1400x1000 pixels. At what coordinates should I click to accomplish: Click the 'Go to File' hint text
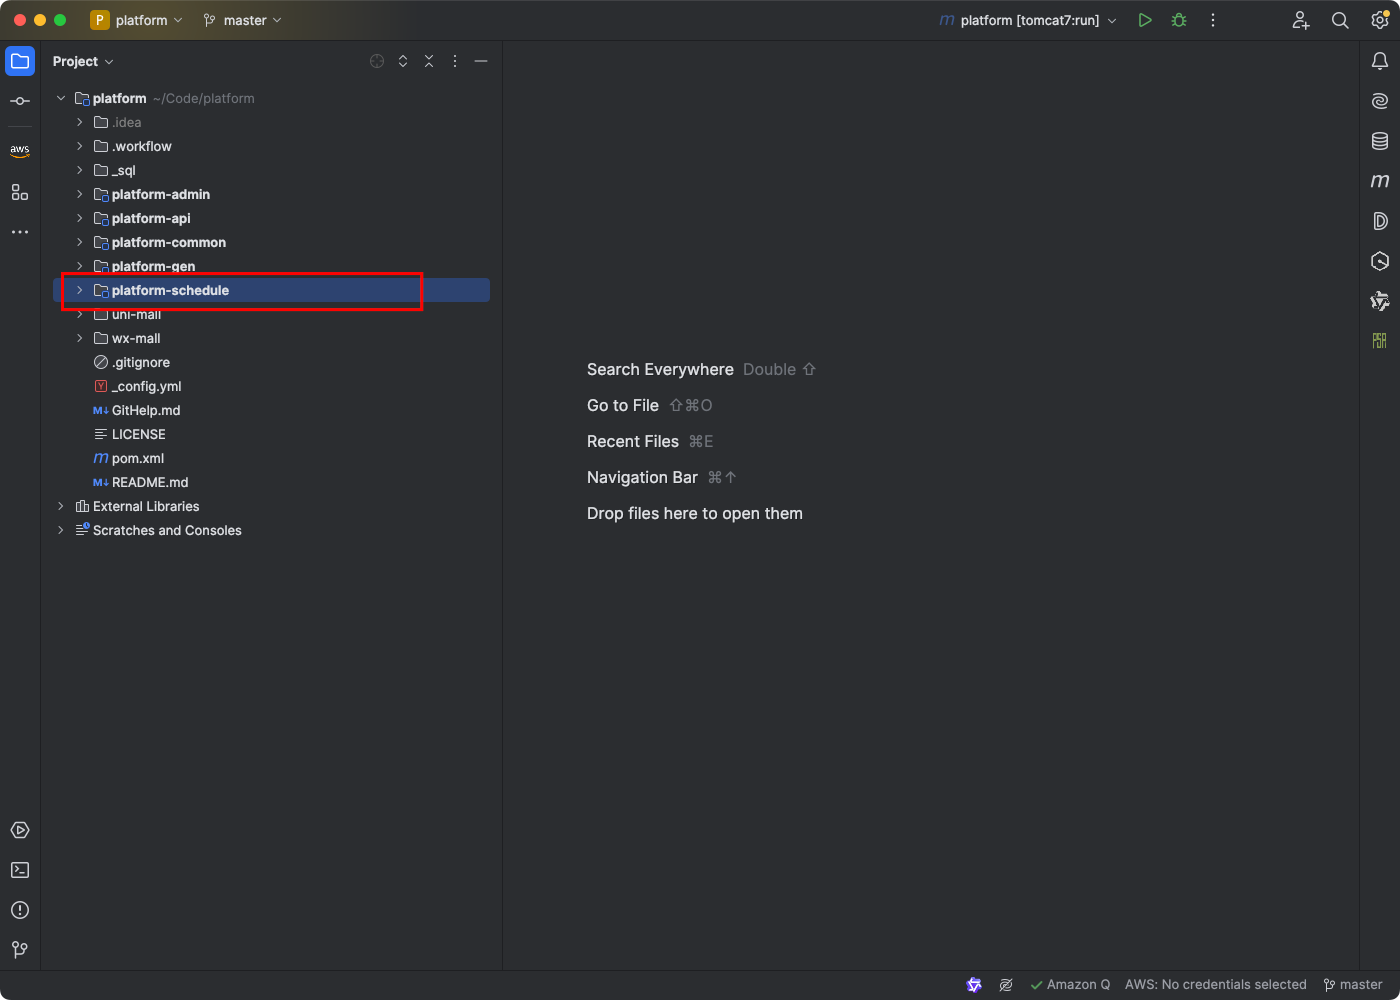623,405
